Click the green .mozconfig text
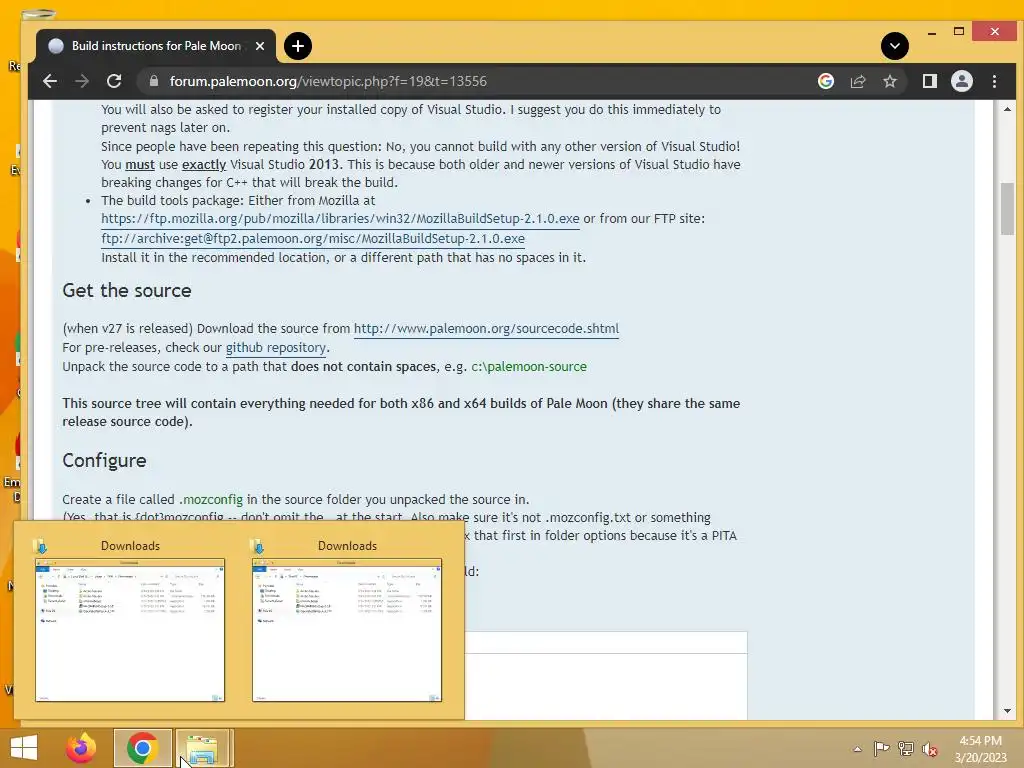1024x768 pixels. (211, 500)
